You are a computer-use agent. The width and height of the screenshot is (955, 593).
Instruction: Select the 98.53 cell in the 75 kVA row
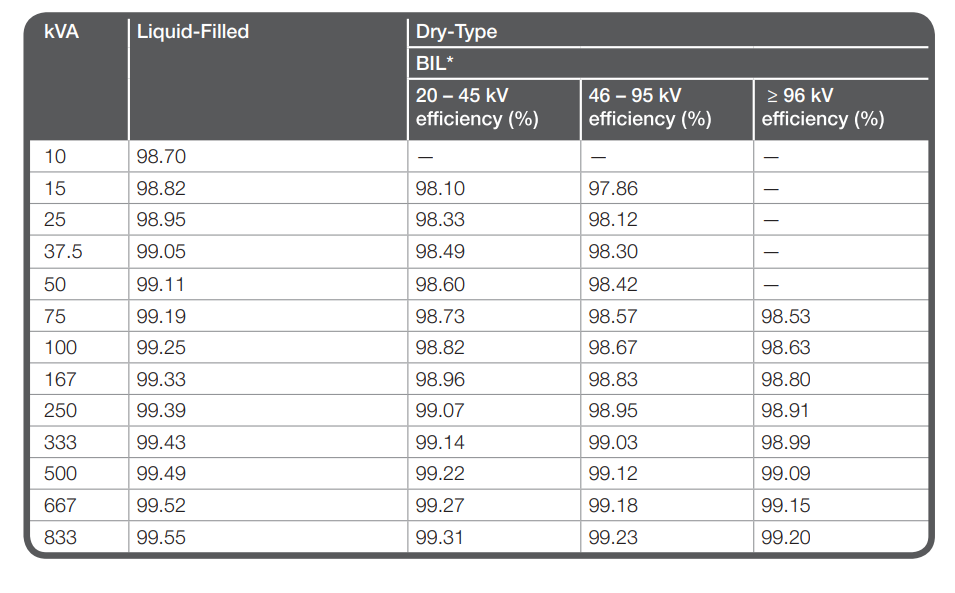[x=786, y=317]
